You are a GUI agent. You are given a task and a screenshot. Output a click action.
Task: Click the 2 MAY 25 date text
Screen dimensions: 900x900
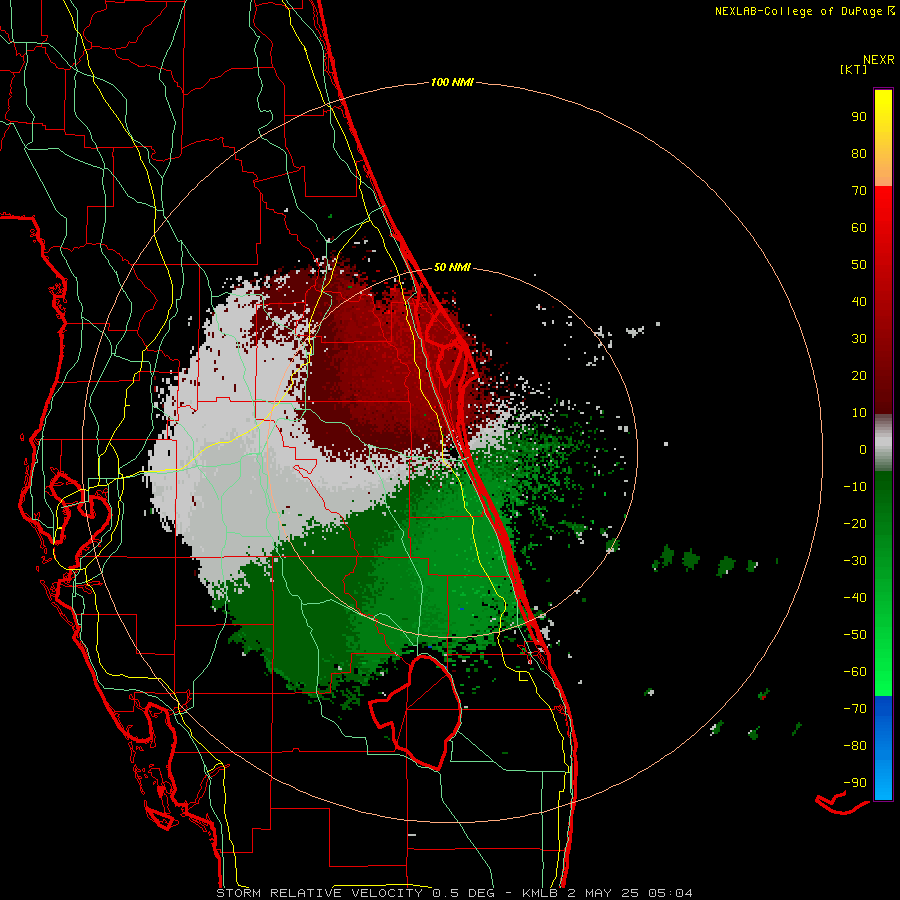pos(603,893)
